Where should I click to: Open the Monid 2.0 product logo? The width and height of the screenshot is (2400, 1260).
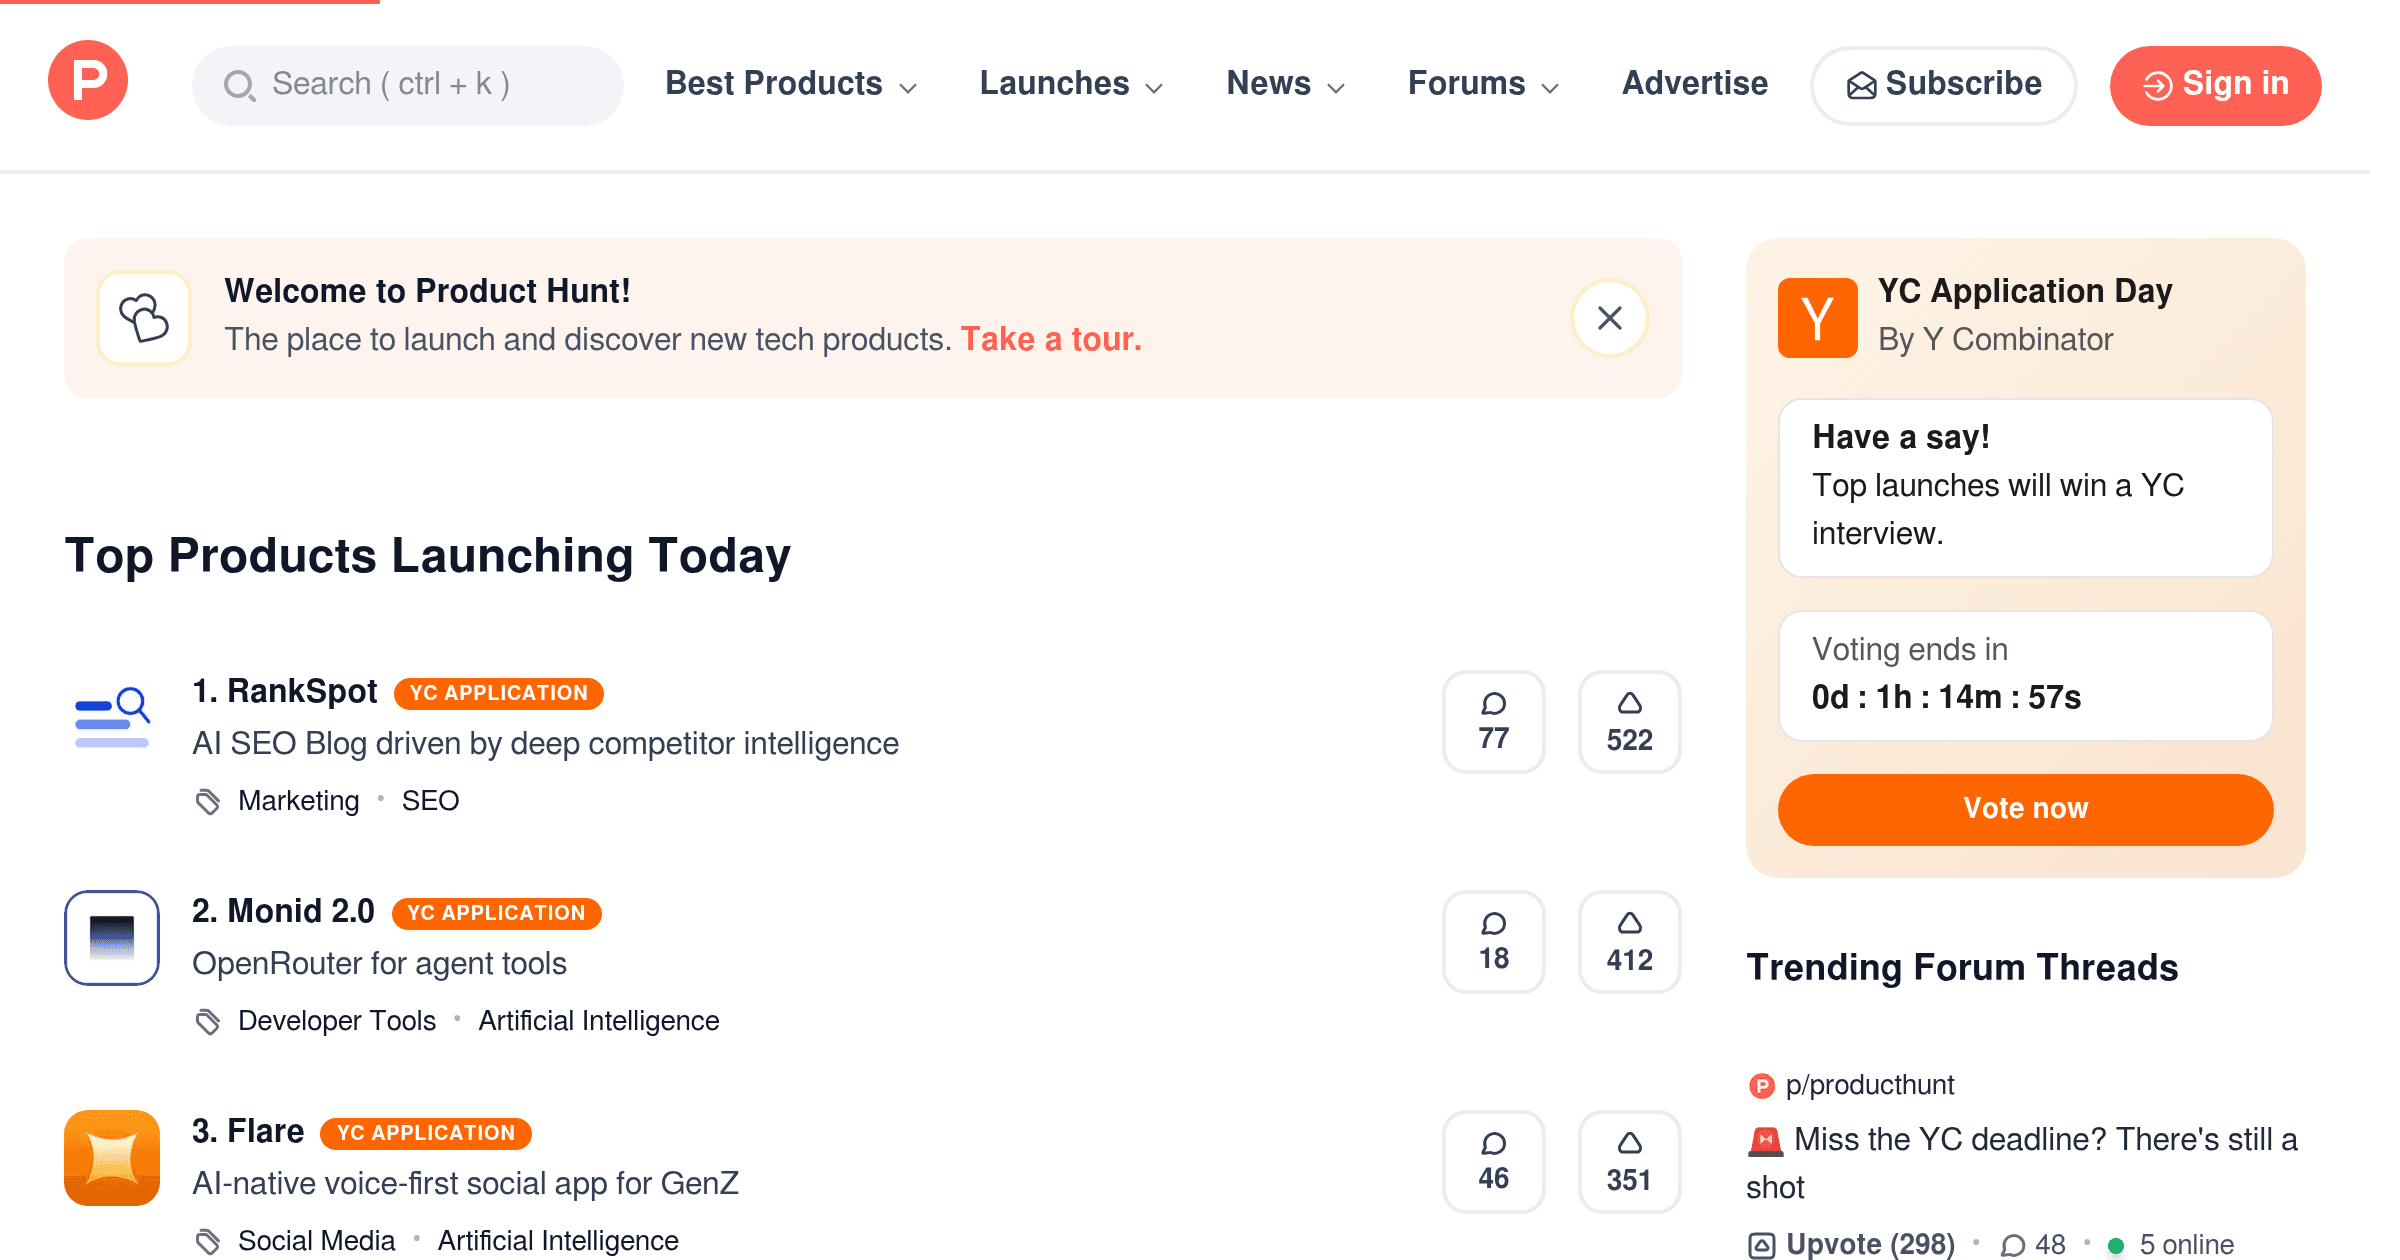[112, 938]
